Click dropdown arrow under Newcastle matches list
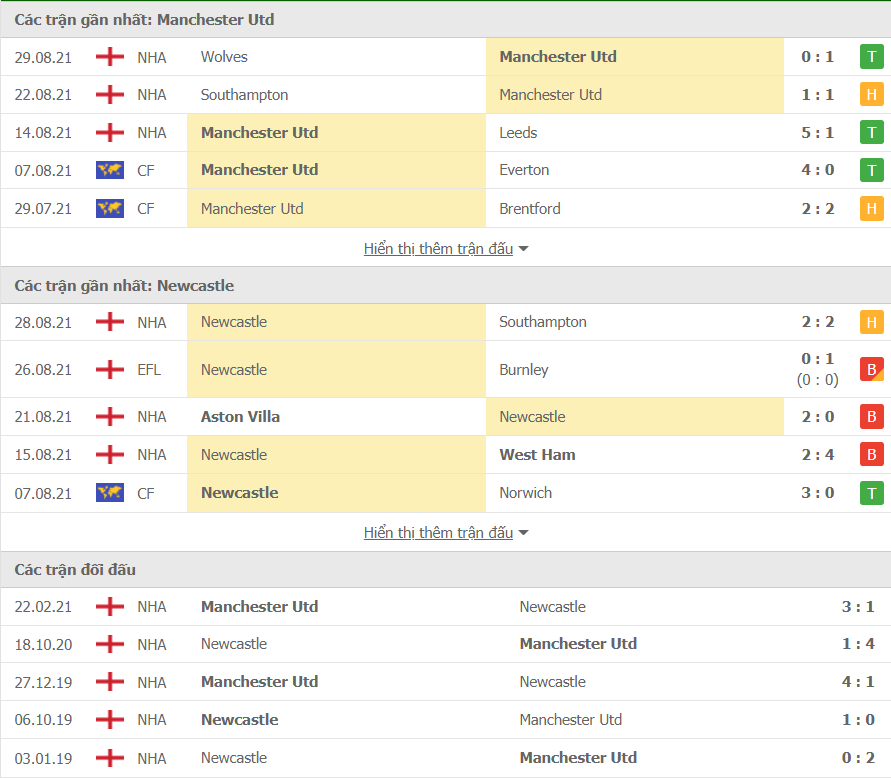Screen dimensions: 891x778 tap(523, 533)
